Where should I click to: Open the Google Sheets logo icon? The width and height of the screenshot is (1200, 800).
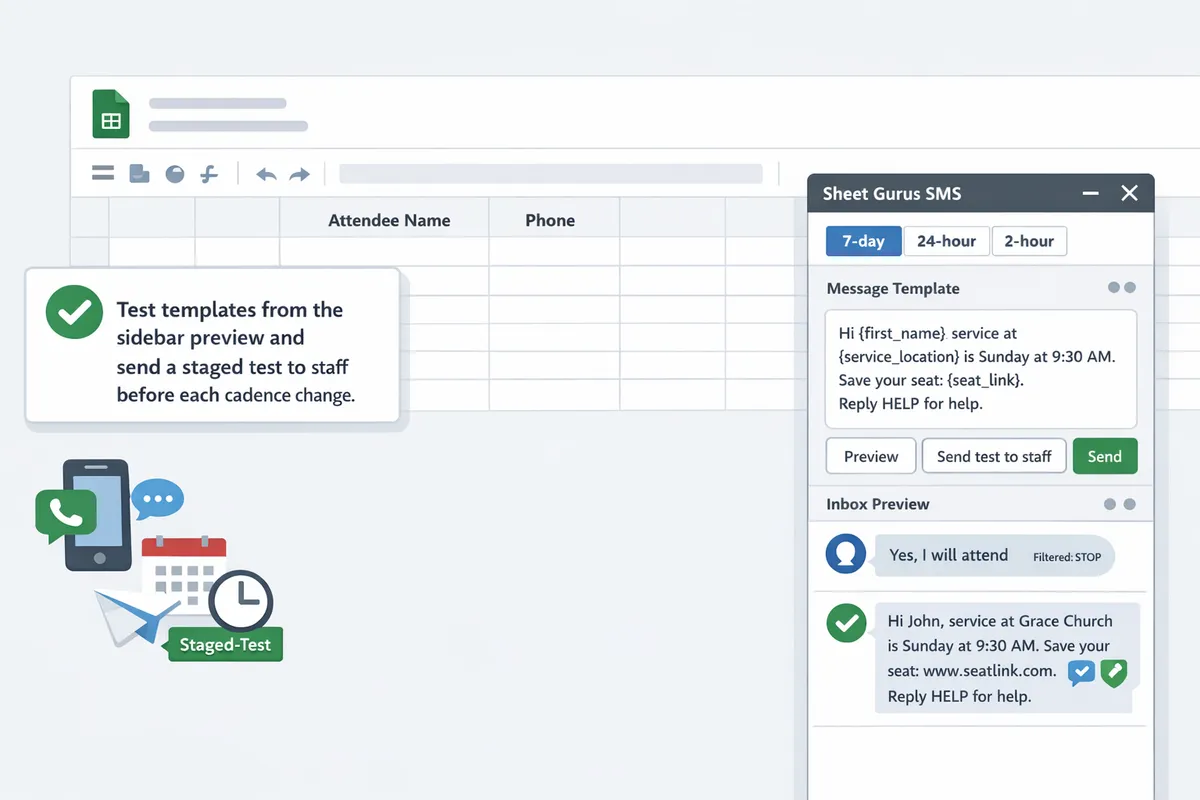click(111, 114)
